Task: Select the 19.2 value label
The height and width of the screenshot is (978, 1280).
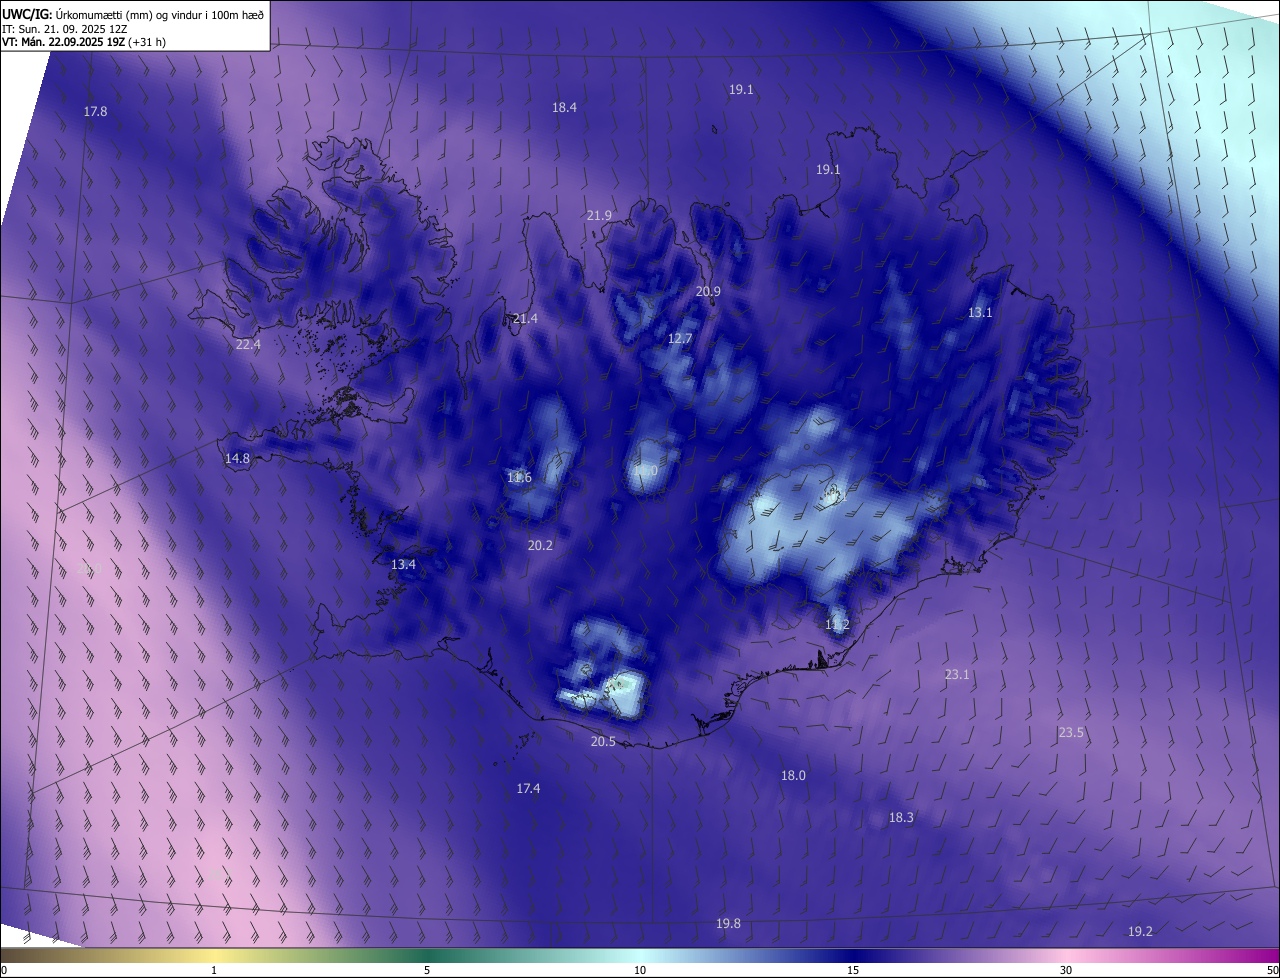Action: (1140, 932)
